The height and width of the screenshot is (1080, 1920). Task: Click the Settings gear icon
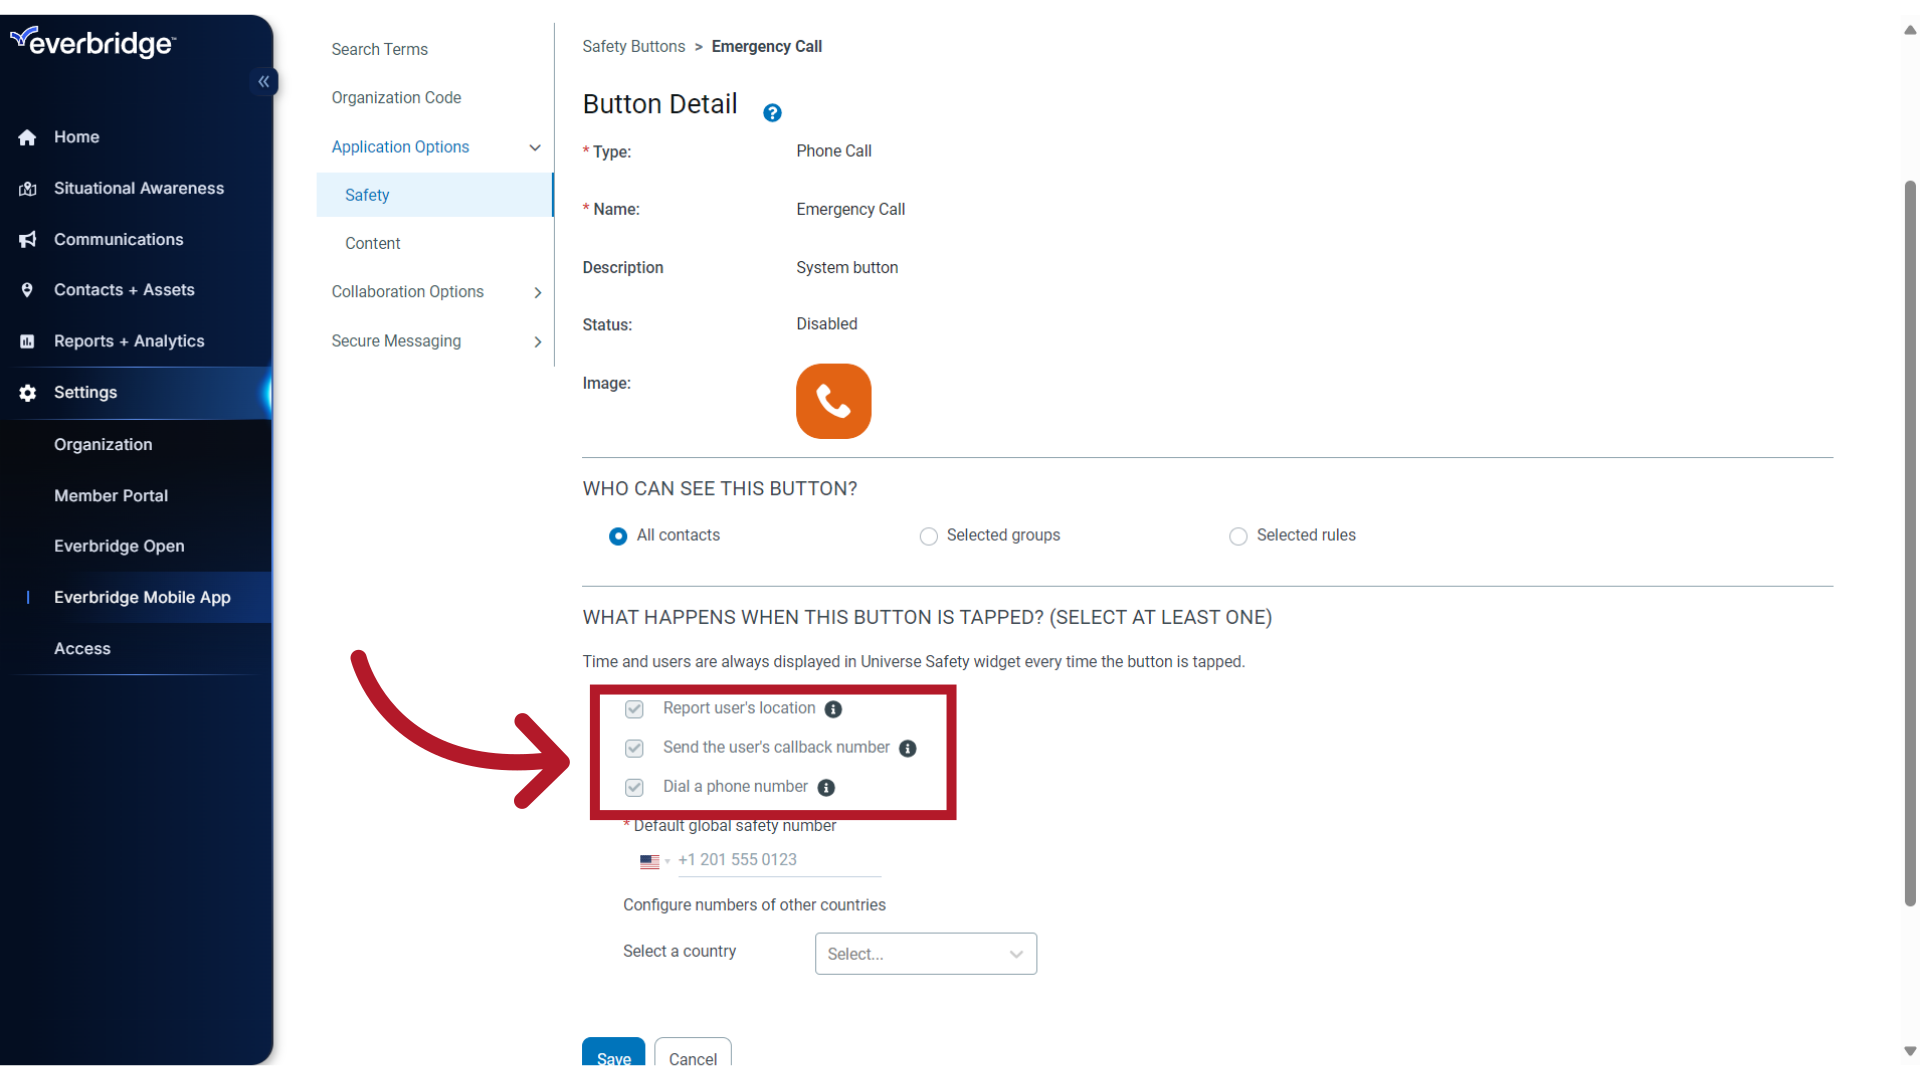coord(27,392)
